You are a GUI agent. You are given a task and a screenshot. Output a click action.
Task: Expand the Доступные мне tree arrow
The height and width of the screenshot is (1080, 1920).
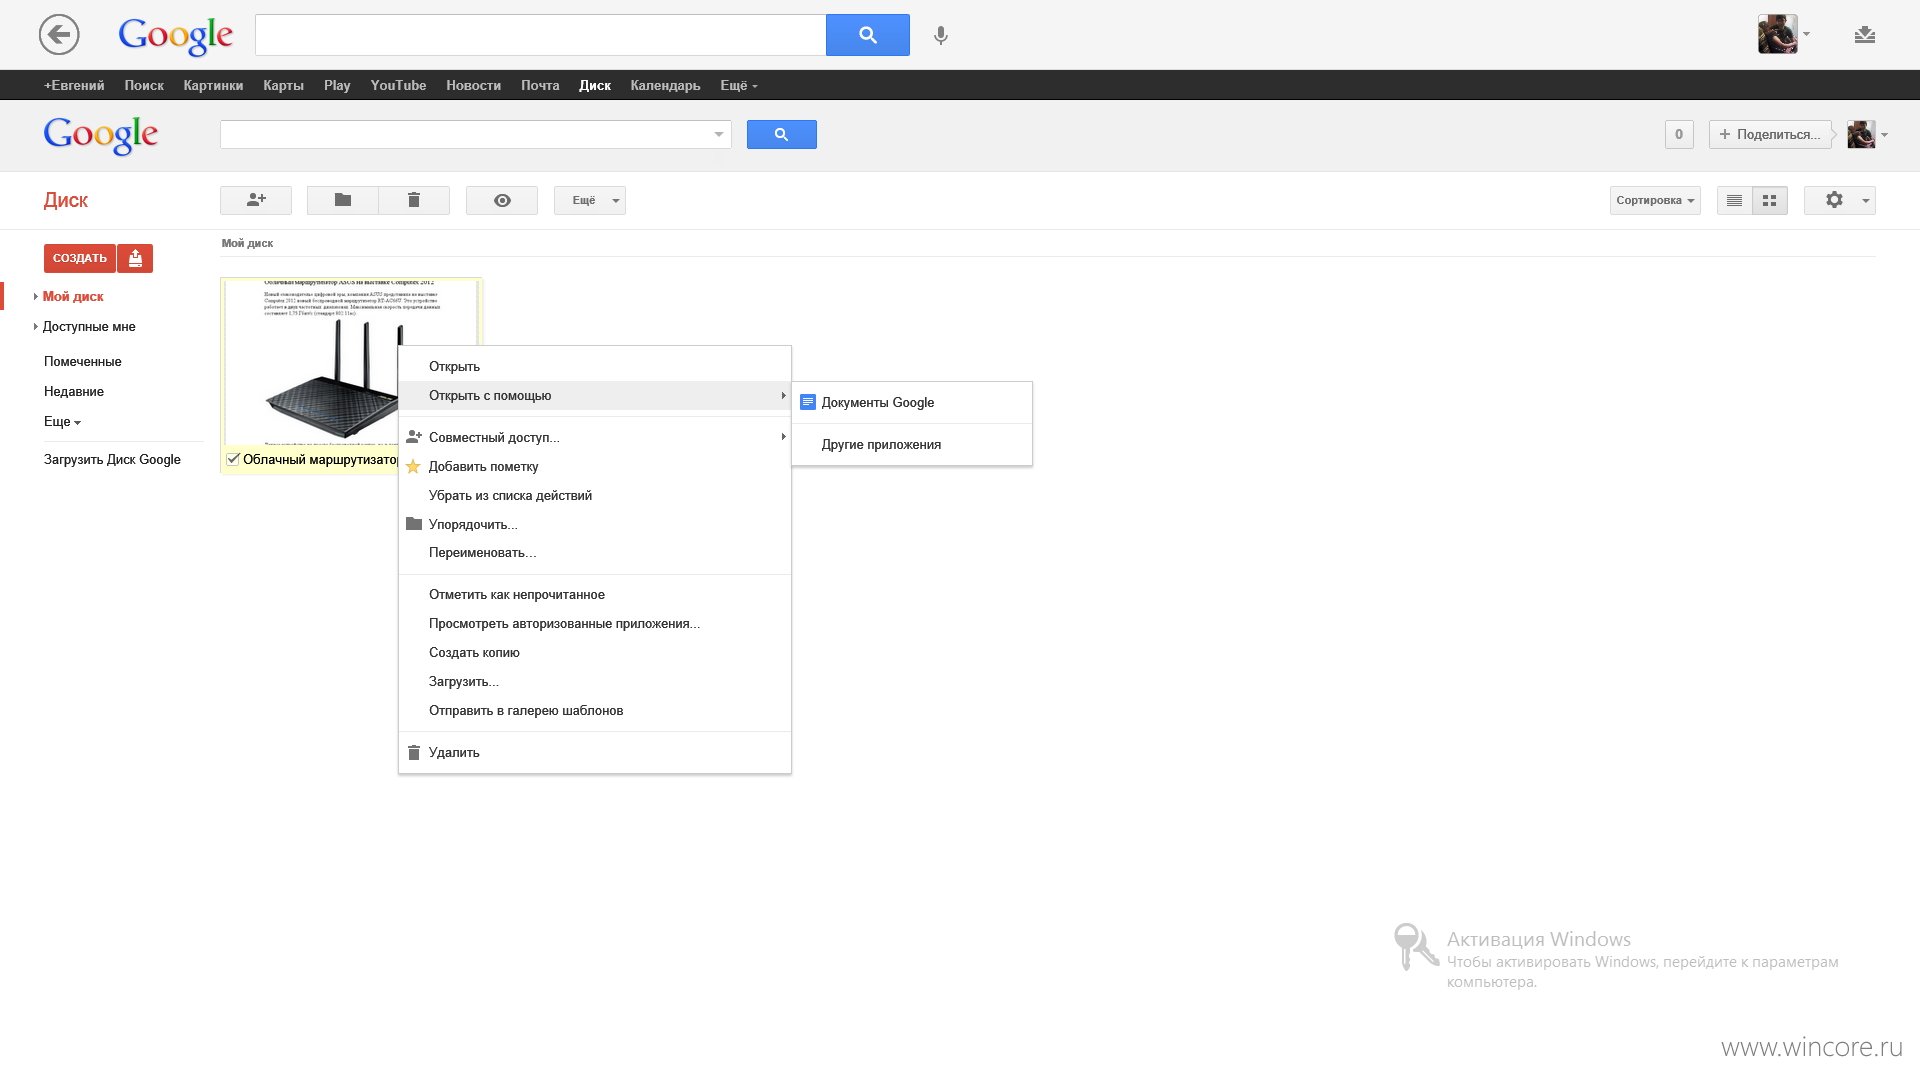(x=36, y=326)
